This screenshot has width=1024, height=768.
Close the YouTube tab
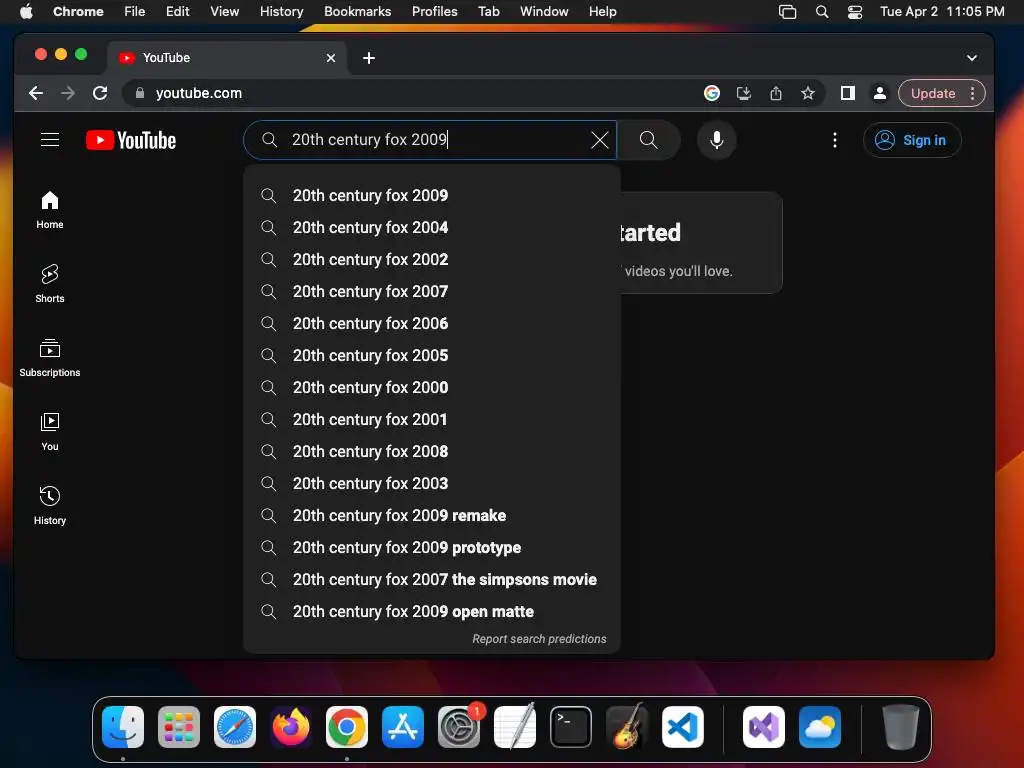331,58
